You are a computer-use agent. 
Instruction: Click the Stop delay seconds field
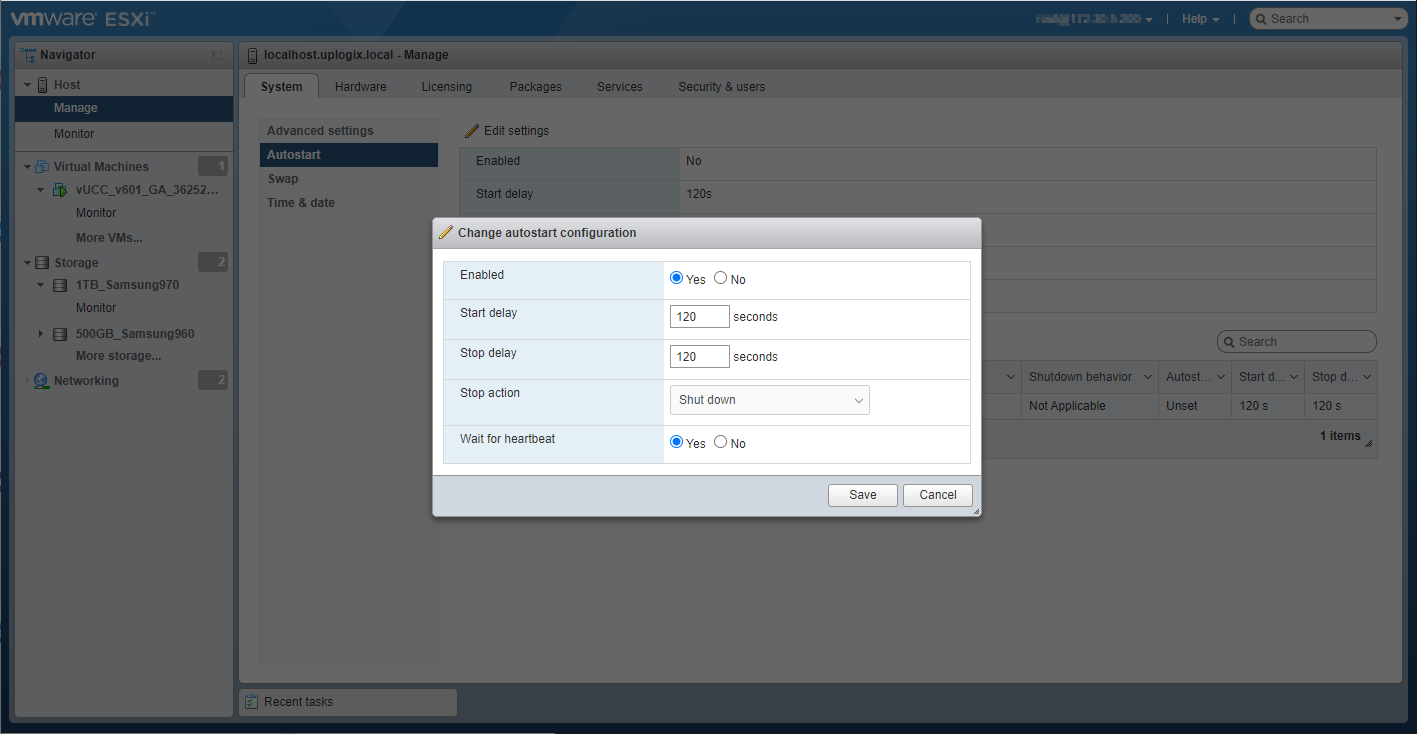700,356
